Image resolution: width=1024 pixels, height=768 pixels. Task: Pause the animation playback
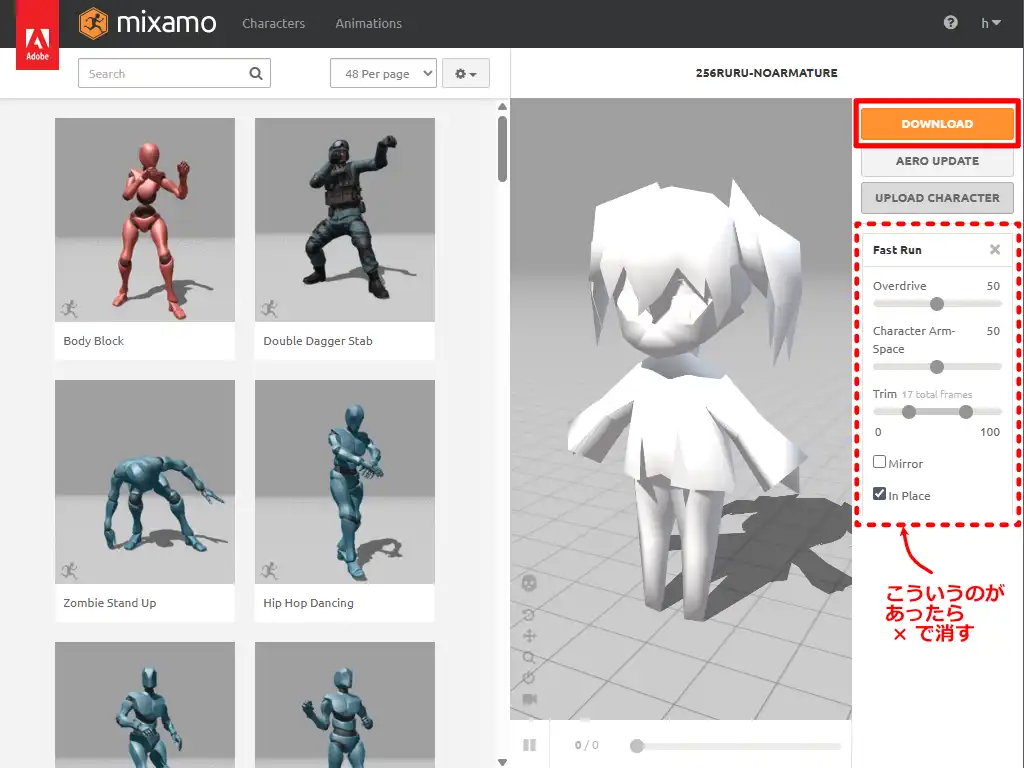click(x=529, y=745)
